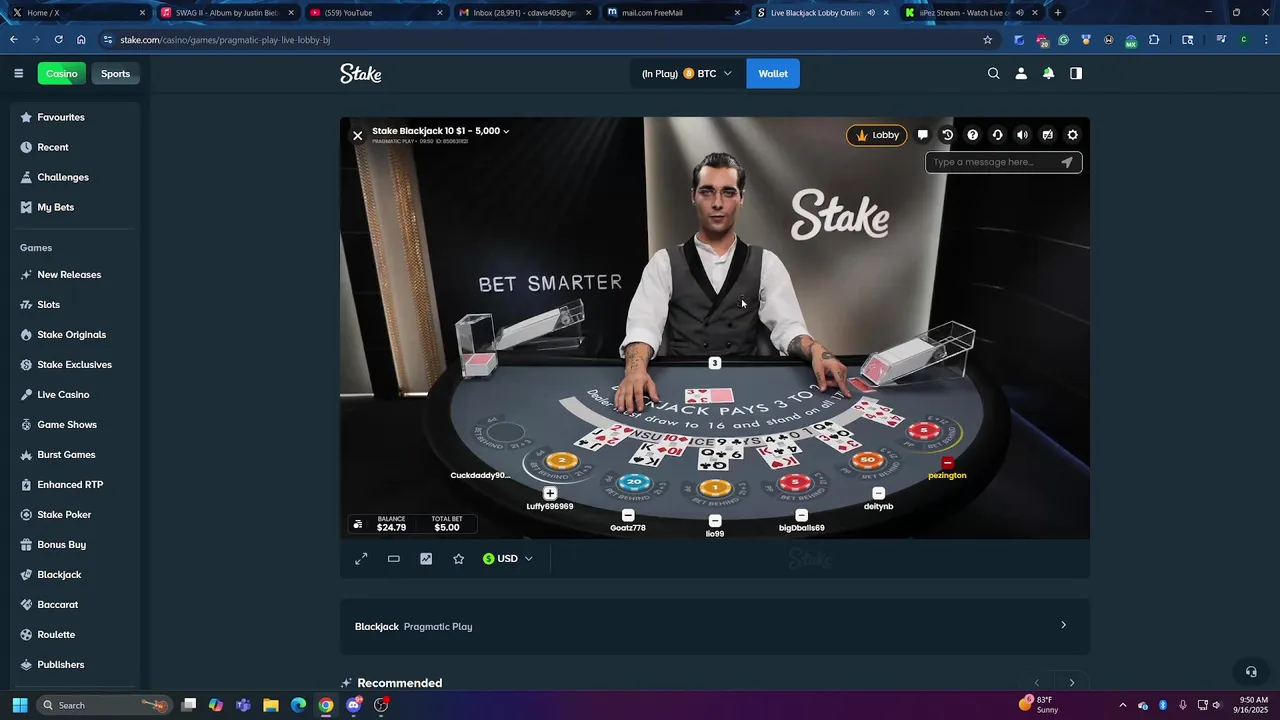Go to the Stake logo home
Viewport: 1280px width, 720px height.
tap(360, 73)
